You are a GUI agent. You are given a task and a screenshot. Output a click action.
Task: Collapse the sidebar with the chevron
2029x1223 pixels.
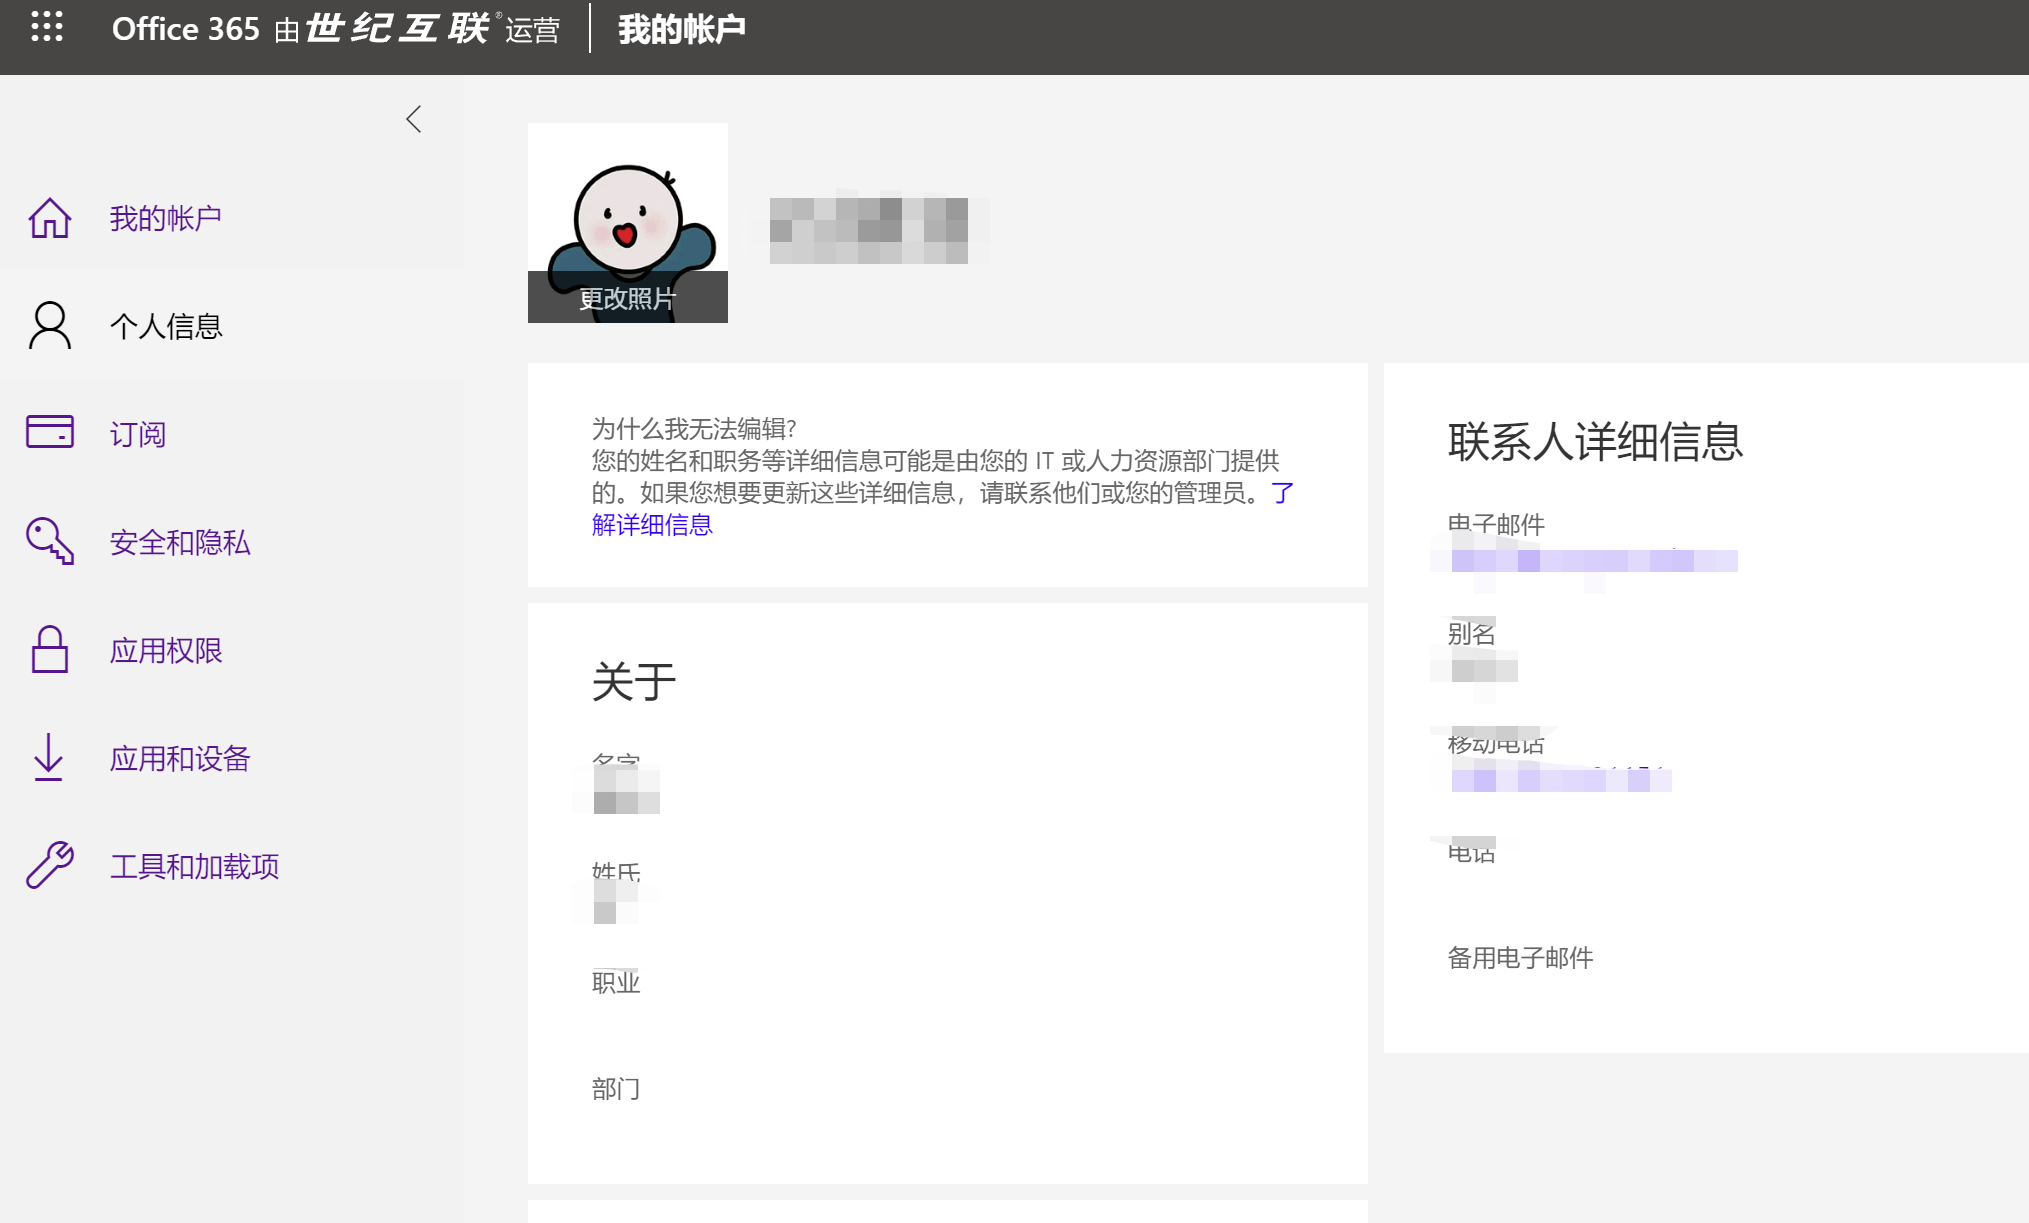pos(414,118)
